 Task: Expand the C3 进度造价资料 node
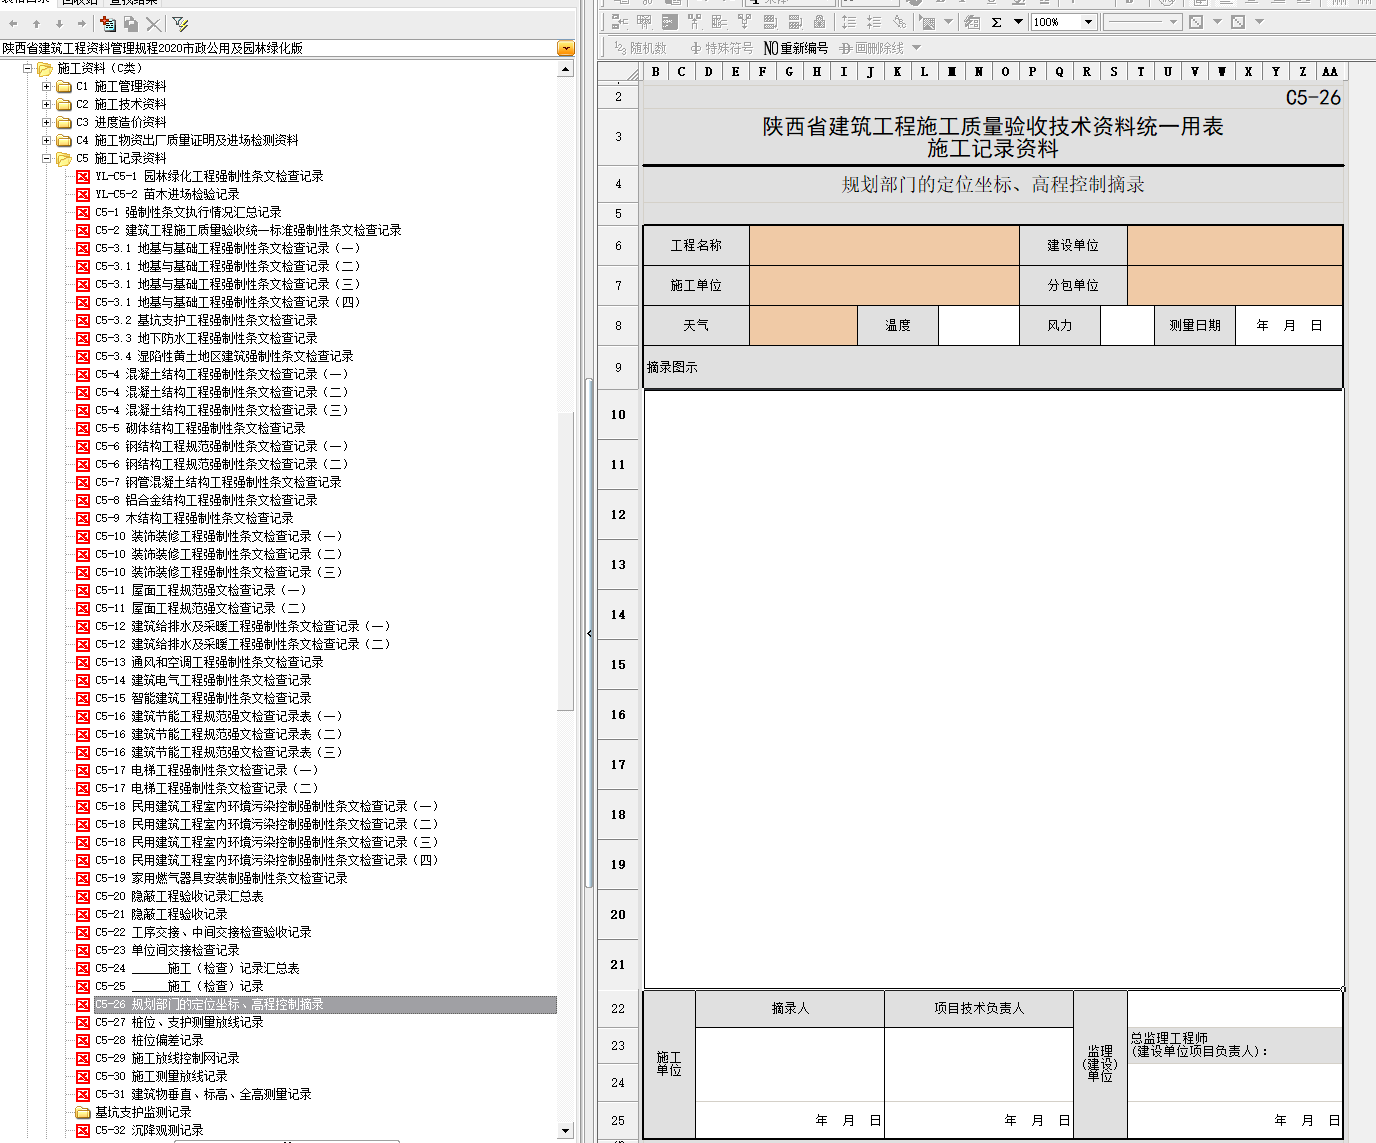46,123
